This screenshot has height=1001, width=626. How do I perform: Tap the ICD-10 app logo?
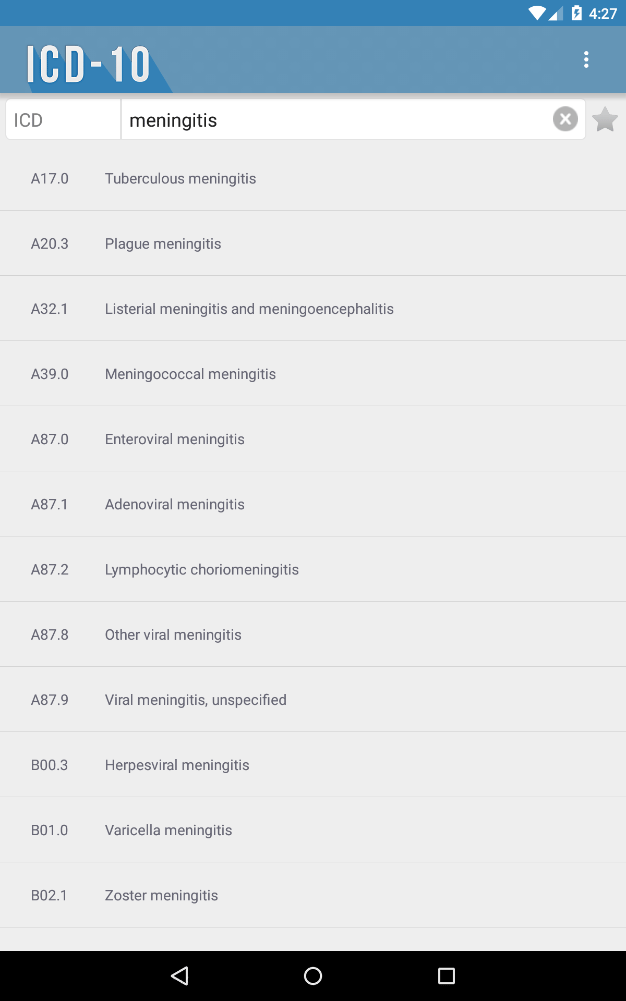89,64
